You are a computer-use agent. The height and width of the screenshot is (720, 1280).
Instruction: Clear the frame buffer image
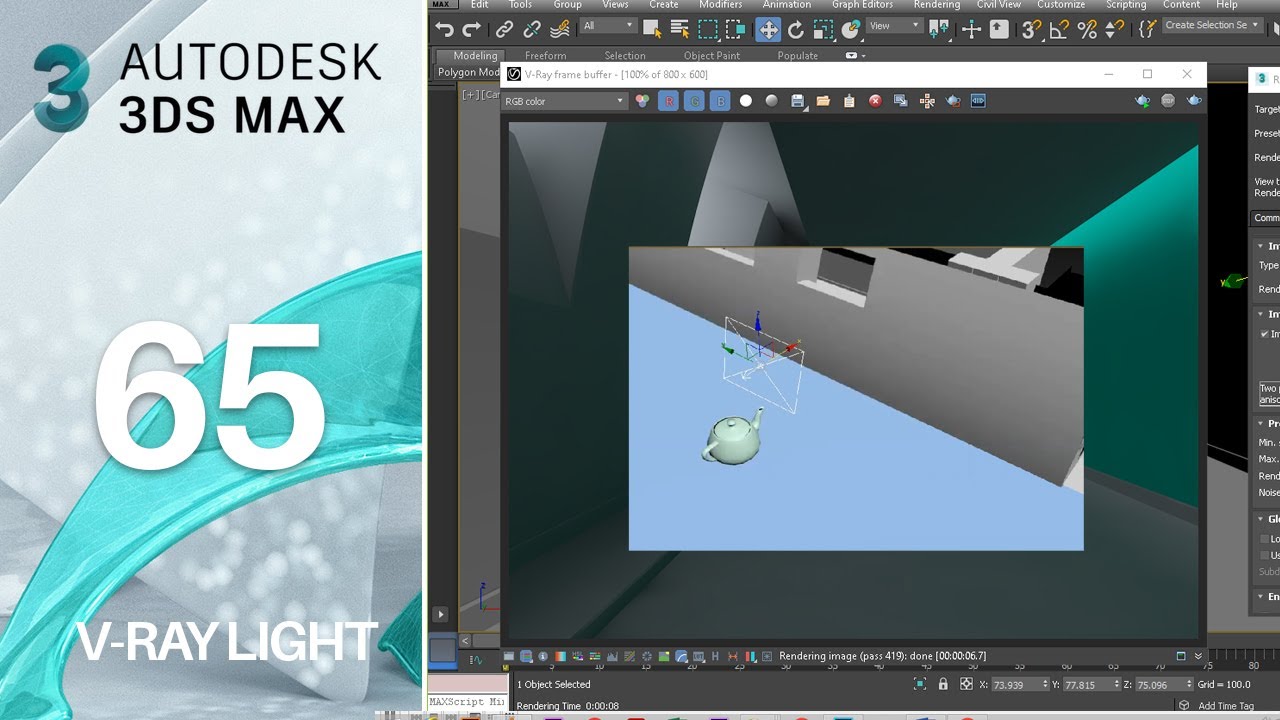(x=875, y=101)
